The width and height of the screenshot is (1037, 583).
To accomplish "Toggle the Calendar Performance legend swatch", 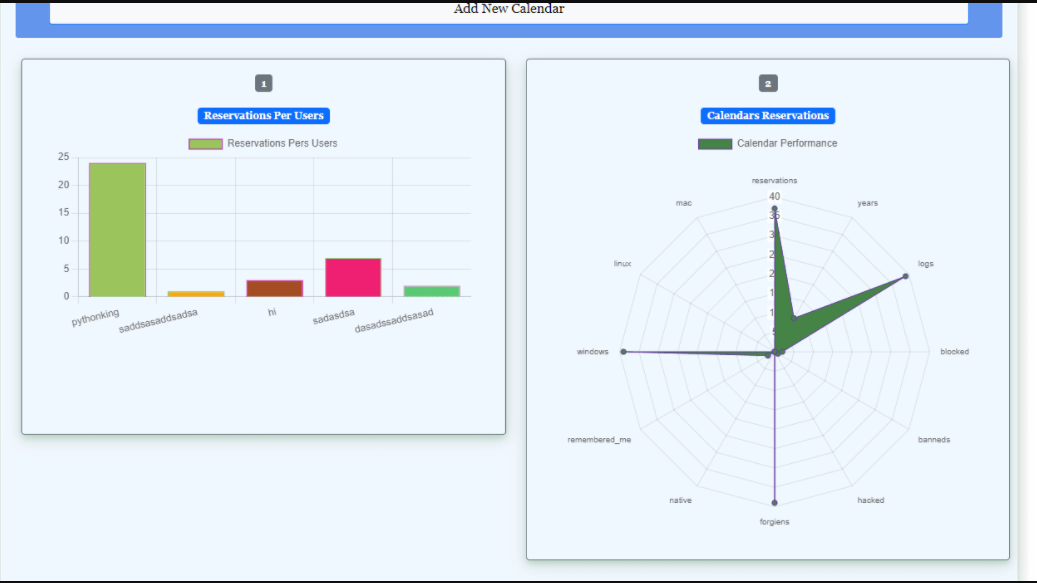I will pos(715,144).
